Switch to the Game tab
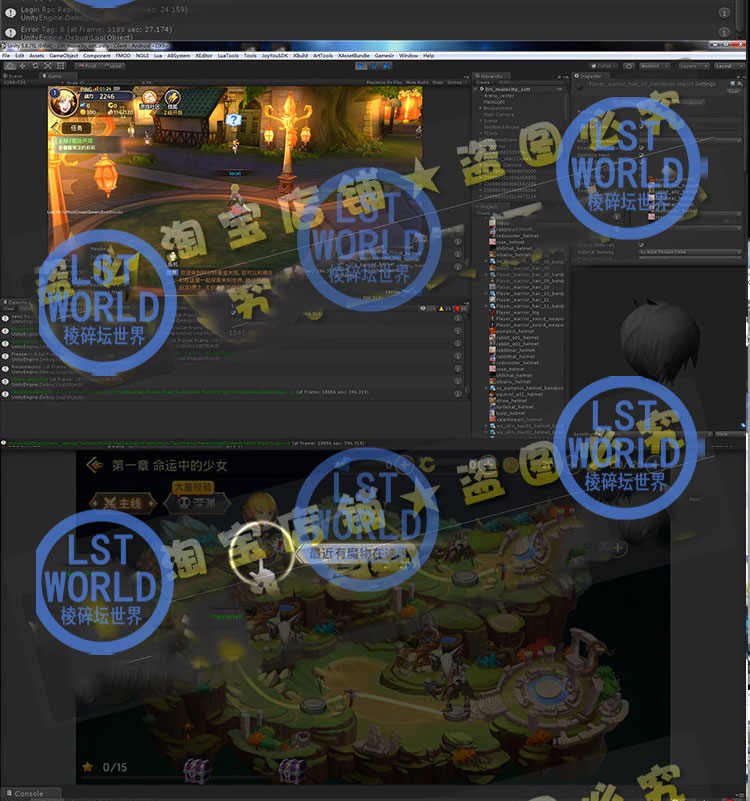The height and width of the screenshot is (801, 750). (55, 76)
